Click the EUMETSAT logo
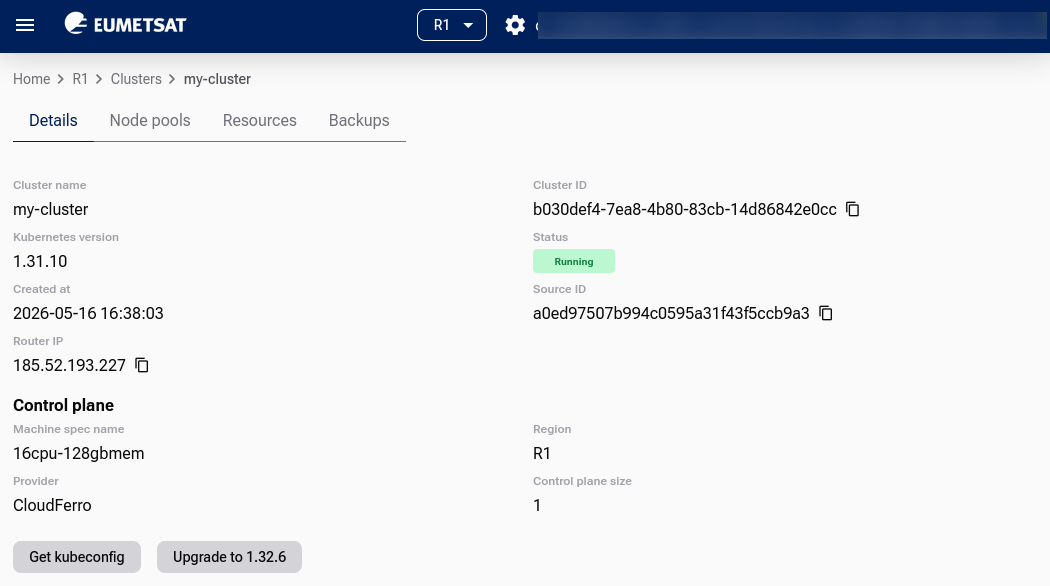 coord(125,24)
